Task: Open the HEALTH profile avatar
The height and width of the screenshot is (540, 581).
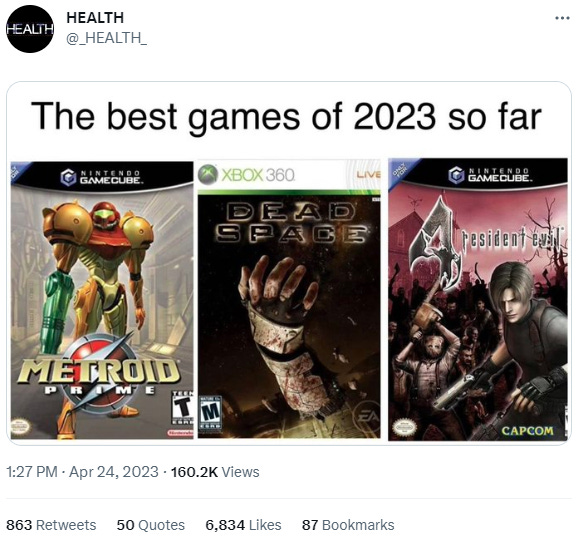Action: pyautogui.click(x=30, y=29)
